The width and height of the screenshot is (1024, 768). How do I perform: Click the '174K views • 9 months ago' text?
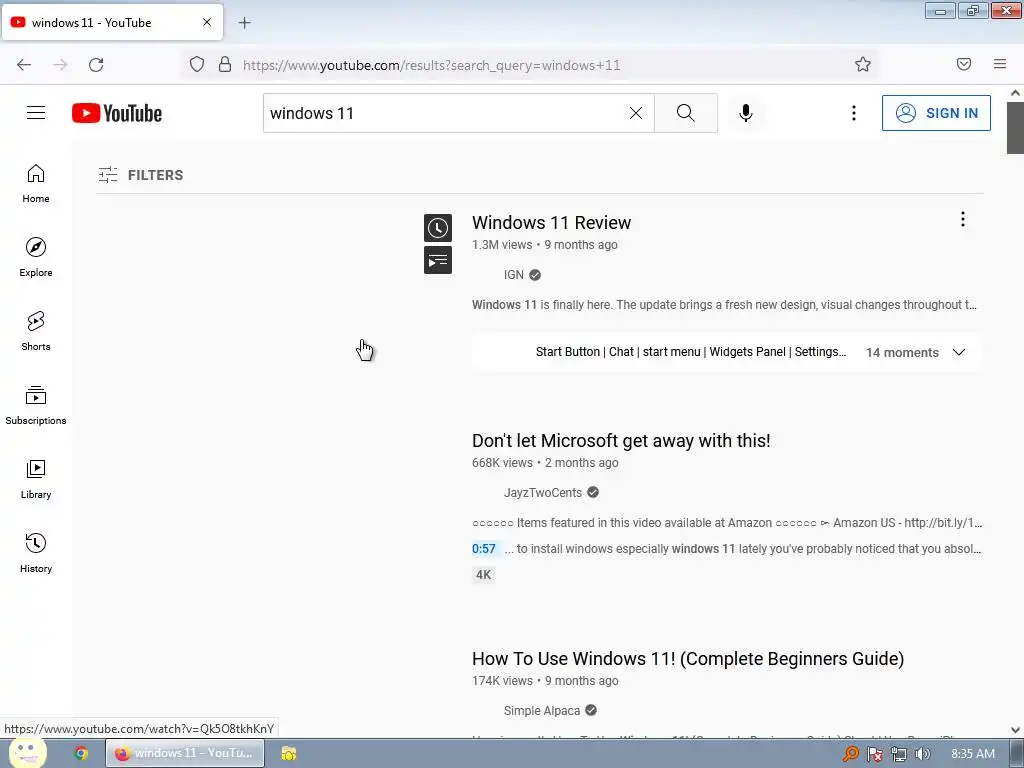(545, 681)
